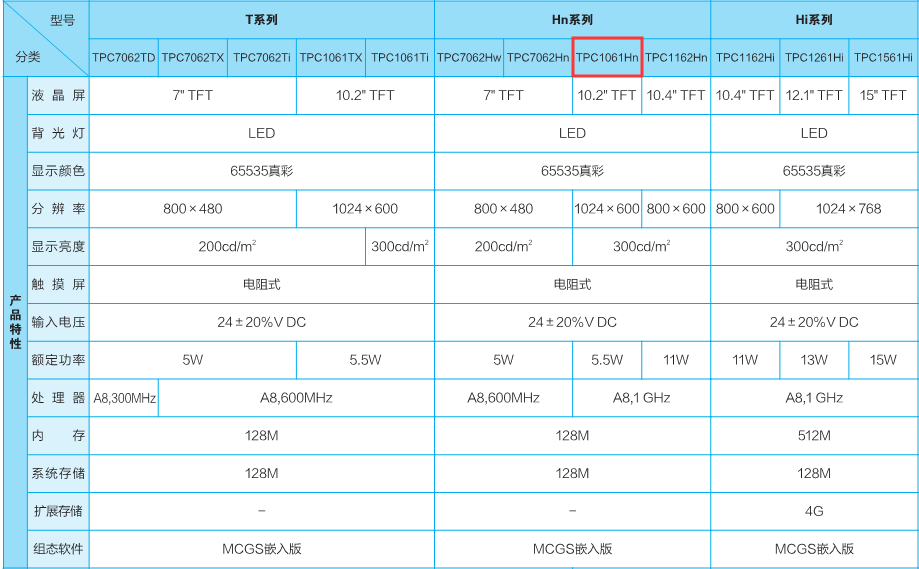This screenshot has height=569, width=919.
Task: Click the TPC7062Hw model cell
Action: [469, 58]
